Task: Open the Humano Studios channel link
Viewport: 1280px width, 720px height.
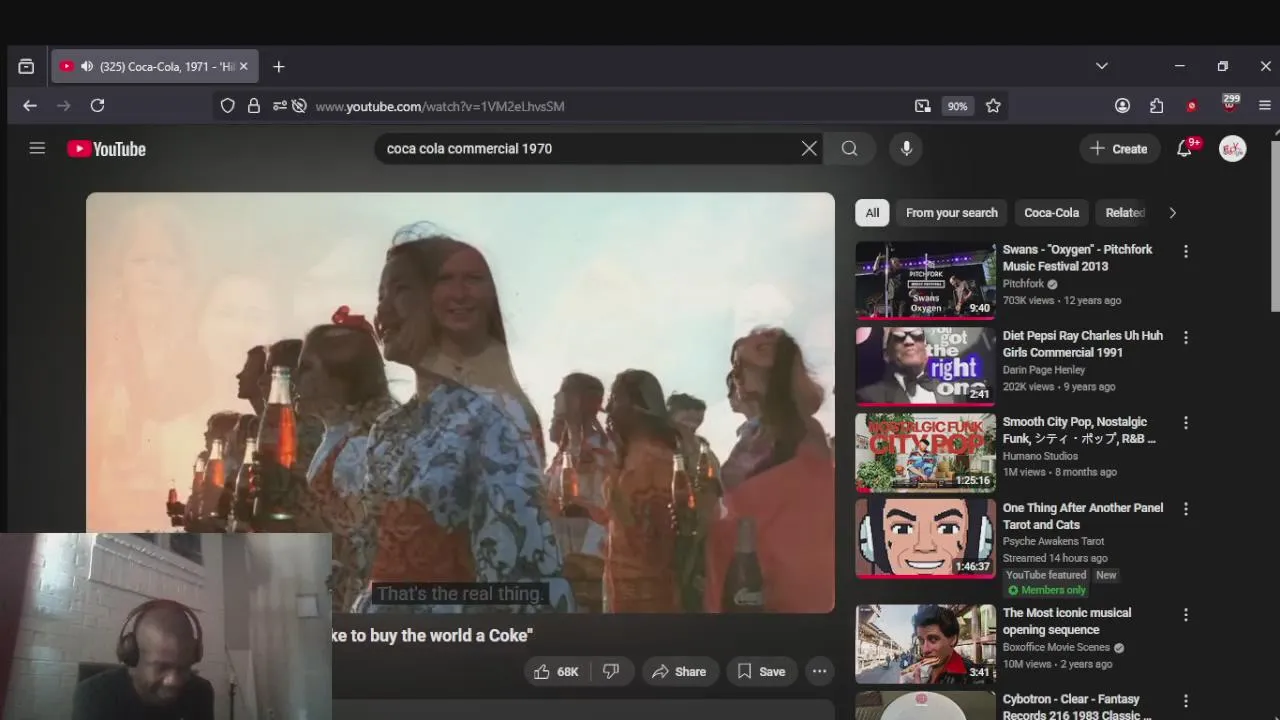Action: pyautogui.click(x=1040, y=456)
